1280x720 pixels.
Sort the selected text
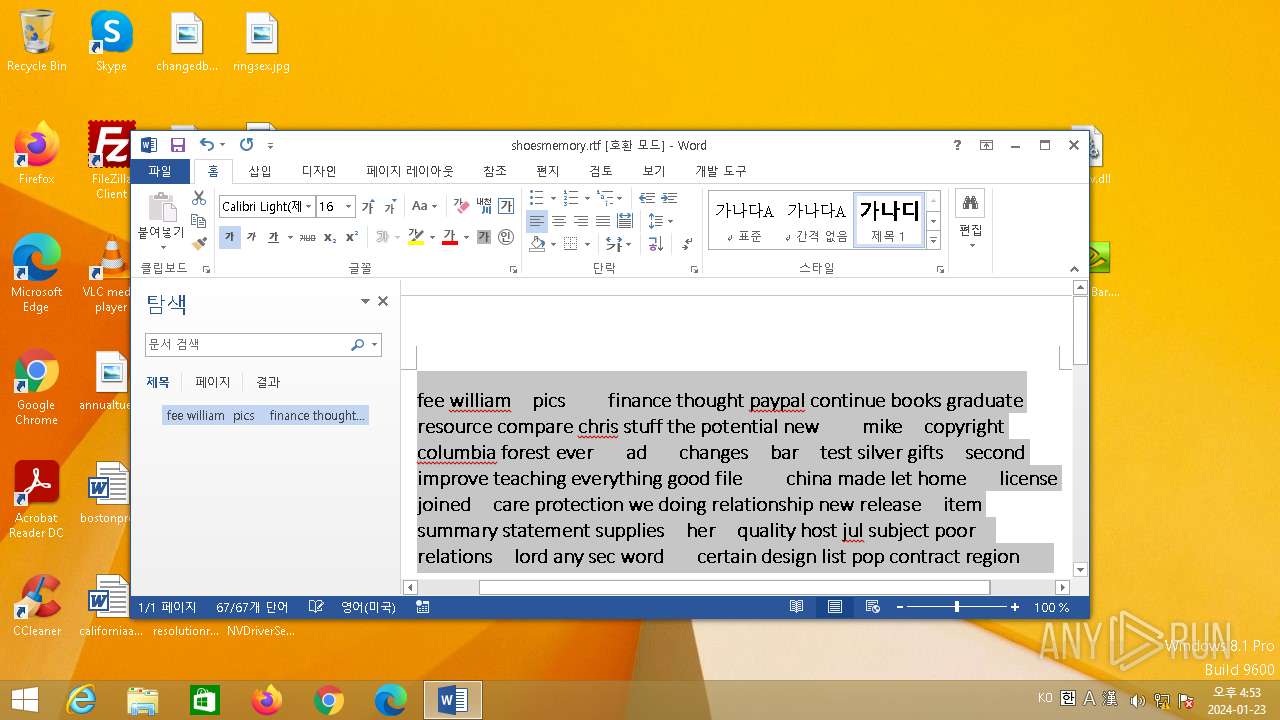656,243
